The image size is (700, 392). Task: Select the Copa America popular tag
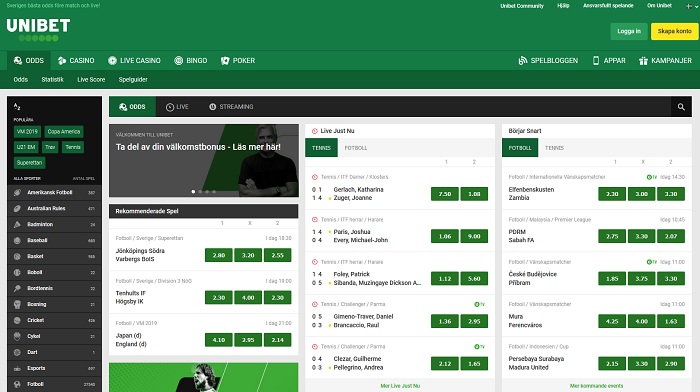[64, 132]
